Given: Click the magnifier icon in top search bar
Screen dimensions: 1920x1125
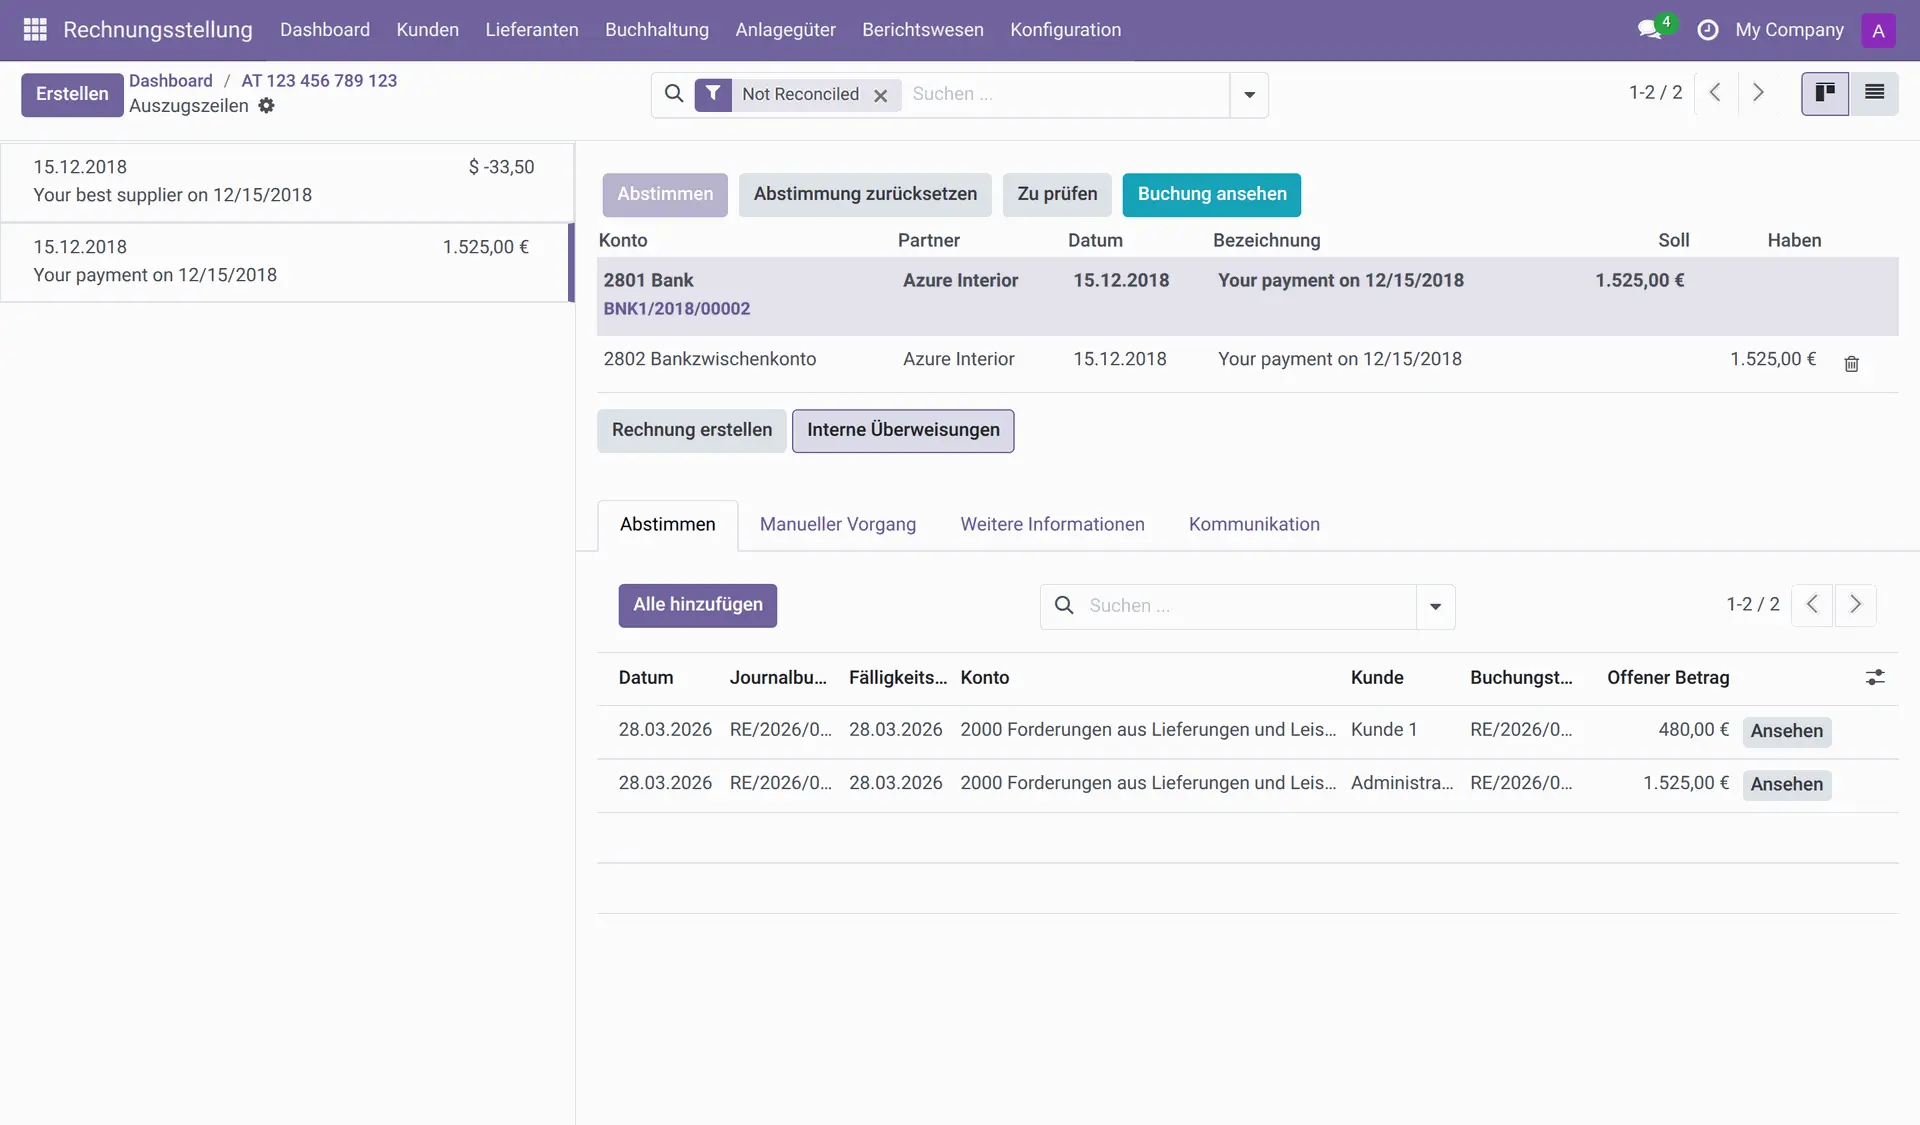Looking at the screenshot, I should (x=674, y=94).
